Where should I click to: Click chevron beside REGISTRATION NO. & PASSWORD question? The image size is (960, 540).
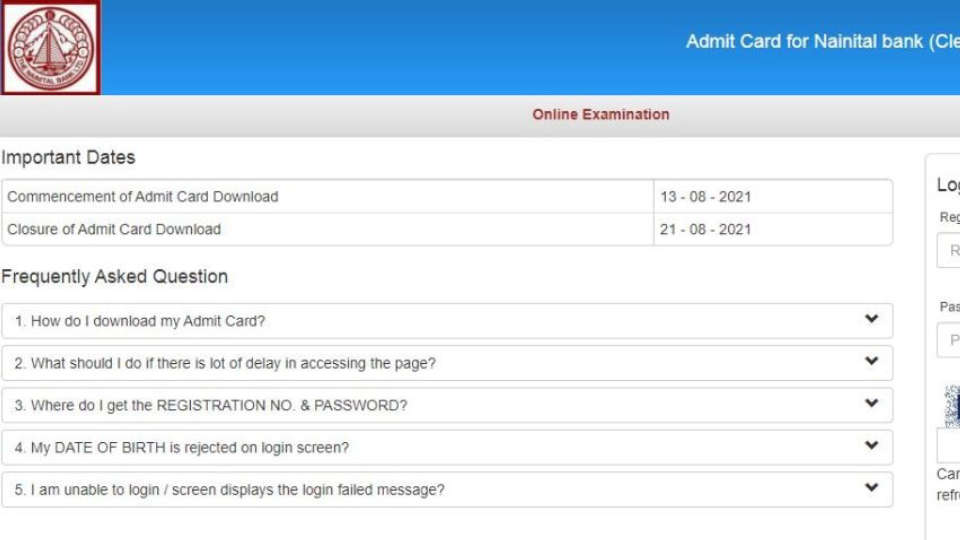coord(871,404)
